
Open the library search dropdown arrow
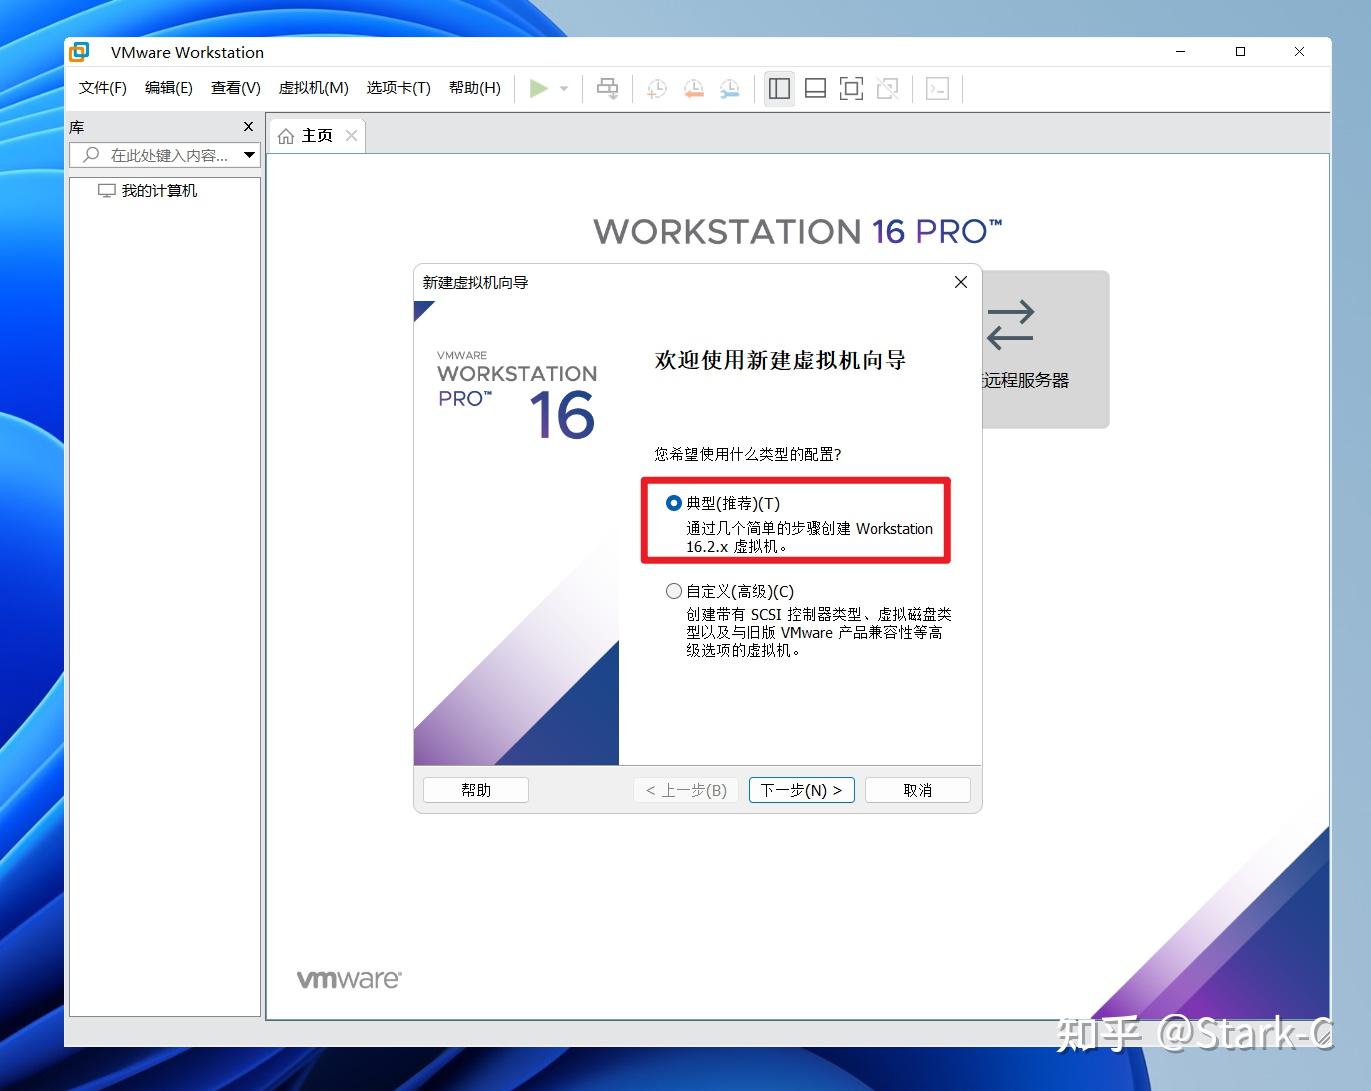[249, 155]
